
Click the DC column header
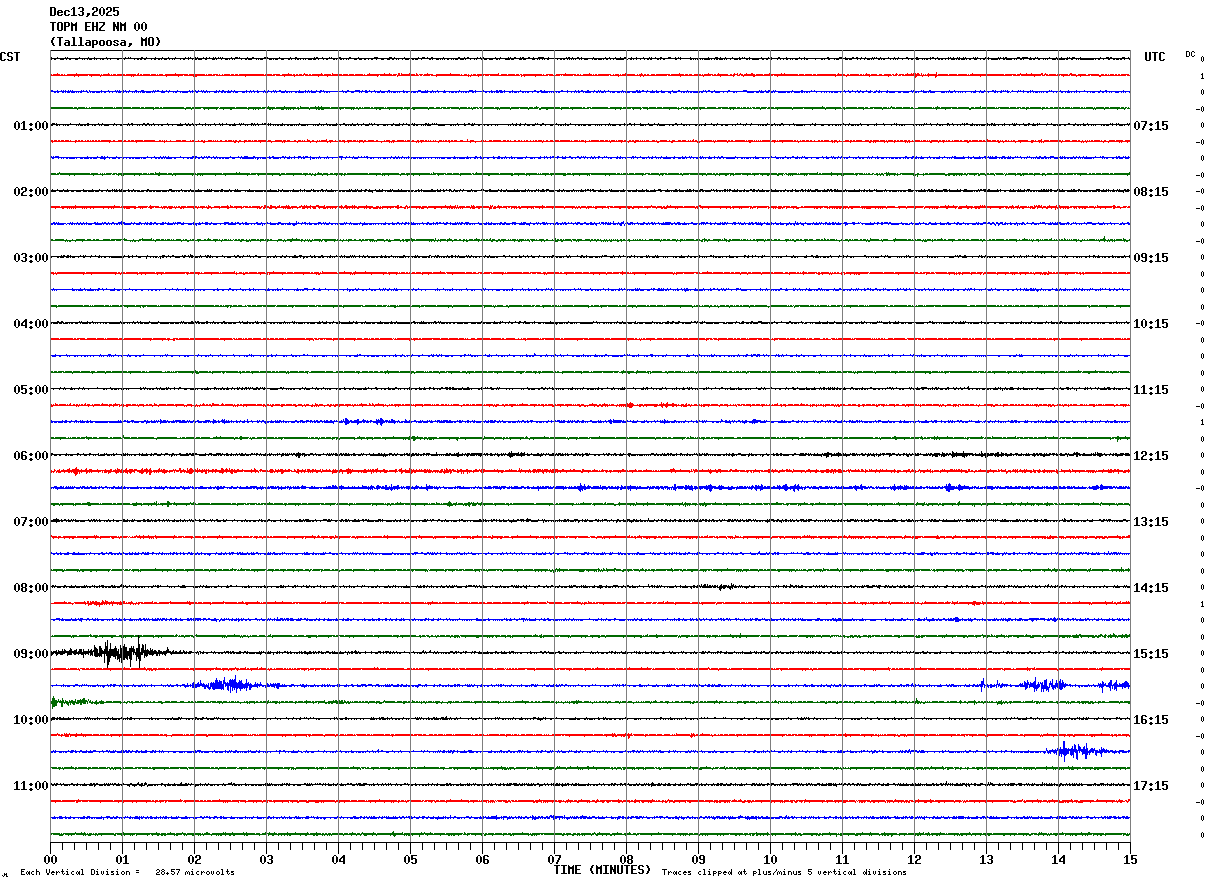[1190, 54]
